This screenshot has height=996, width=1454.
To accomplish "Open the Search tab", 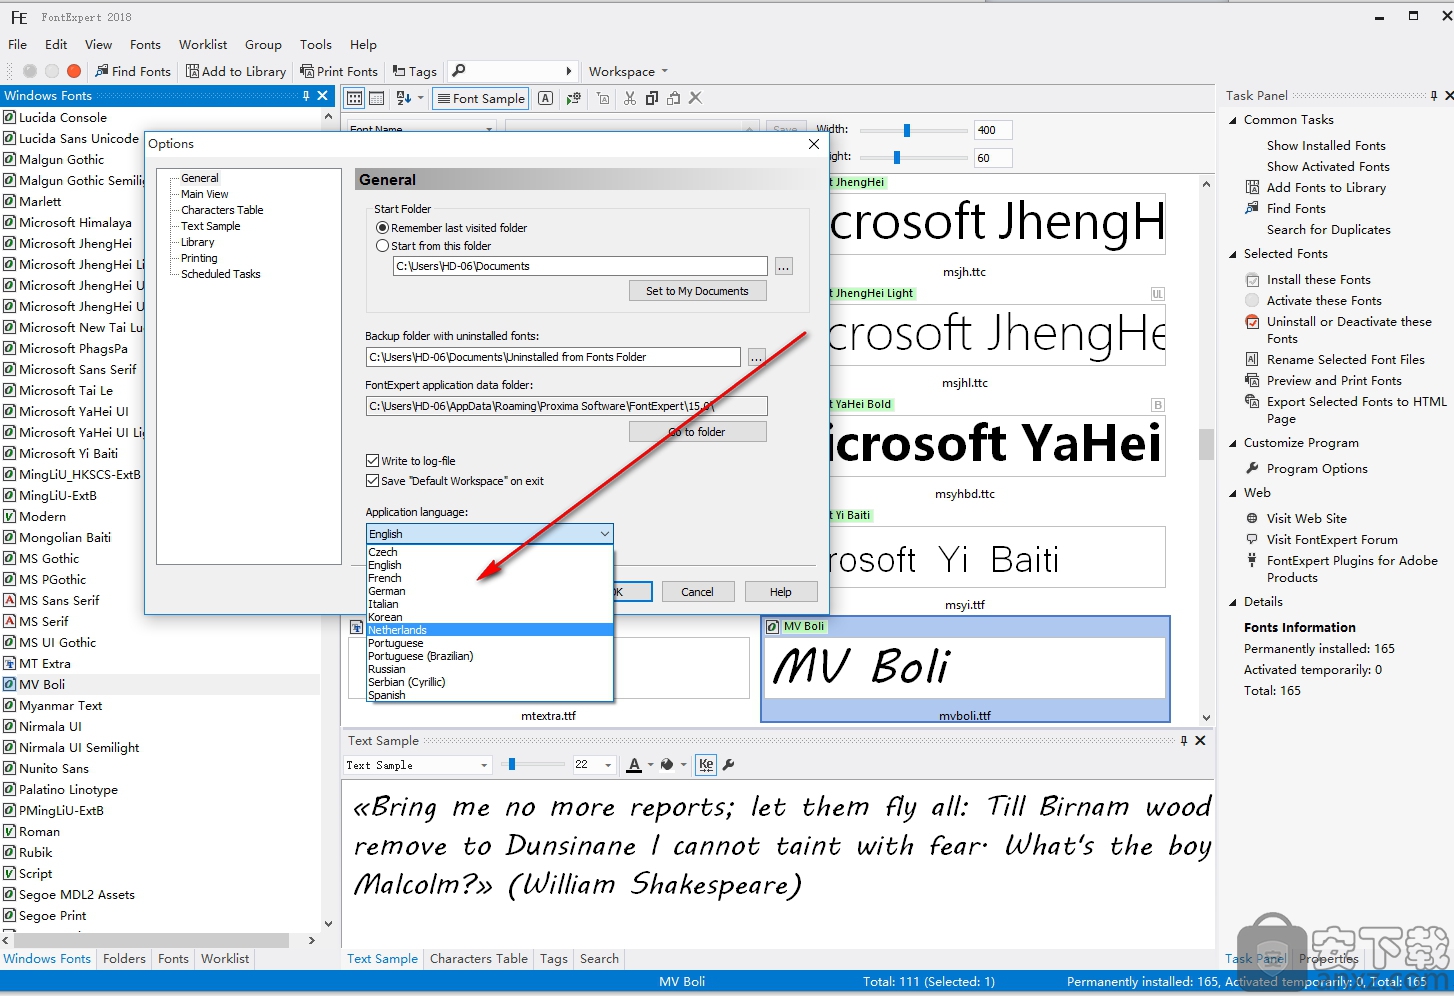I will tap(599, 959).
